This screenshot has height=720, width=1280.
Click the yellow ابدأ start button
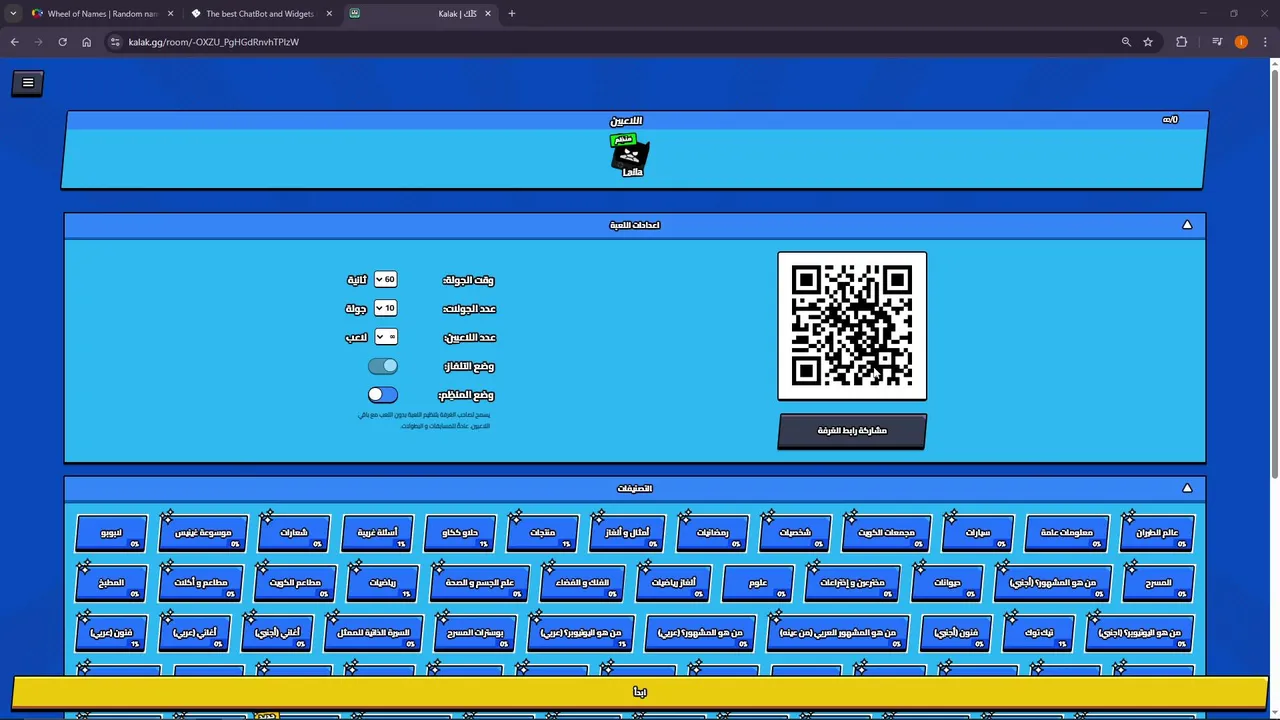(x=640, y=692)
